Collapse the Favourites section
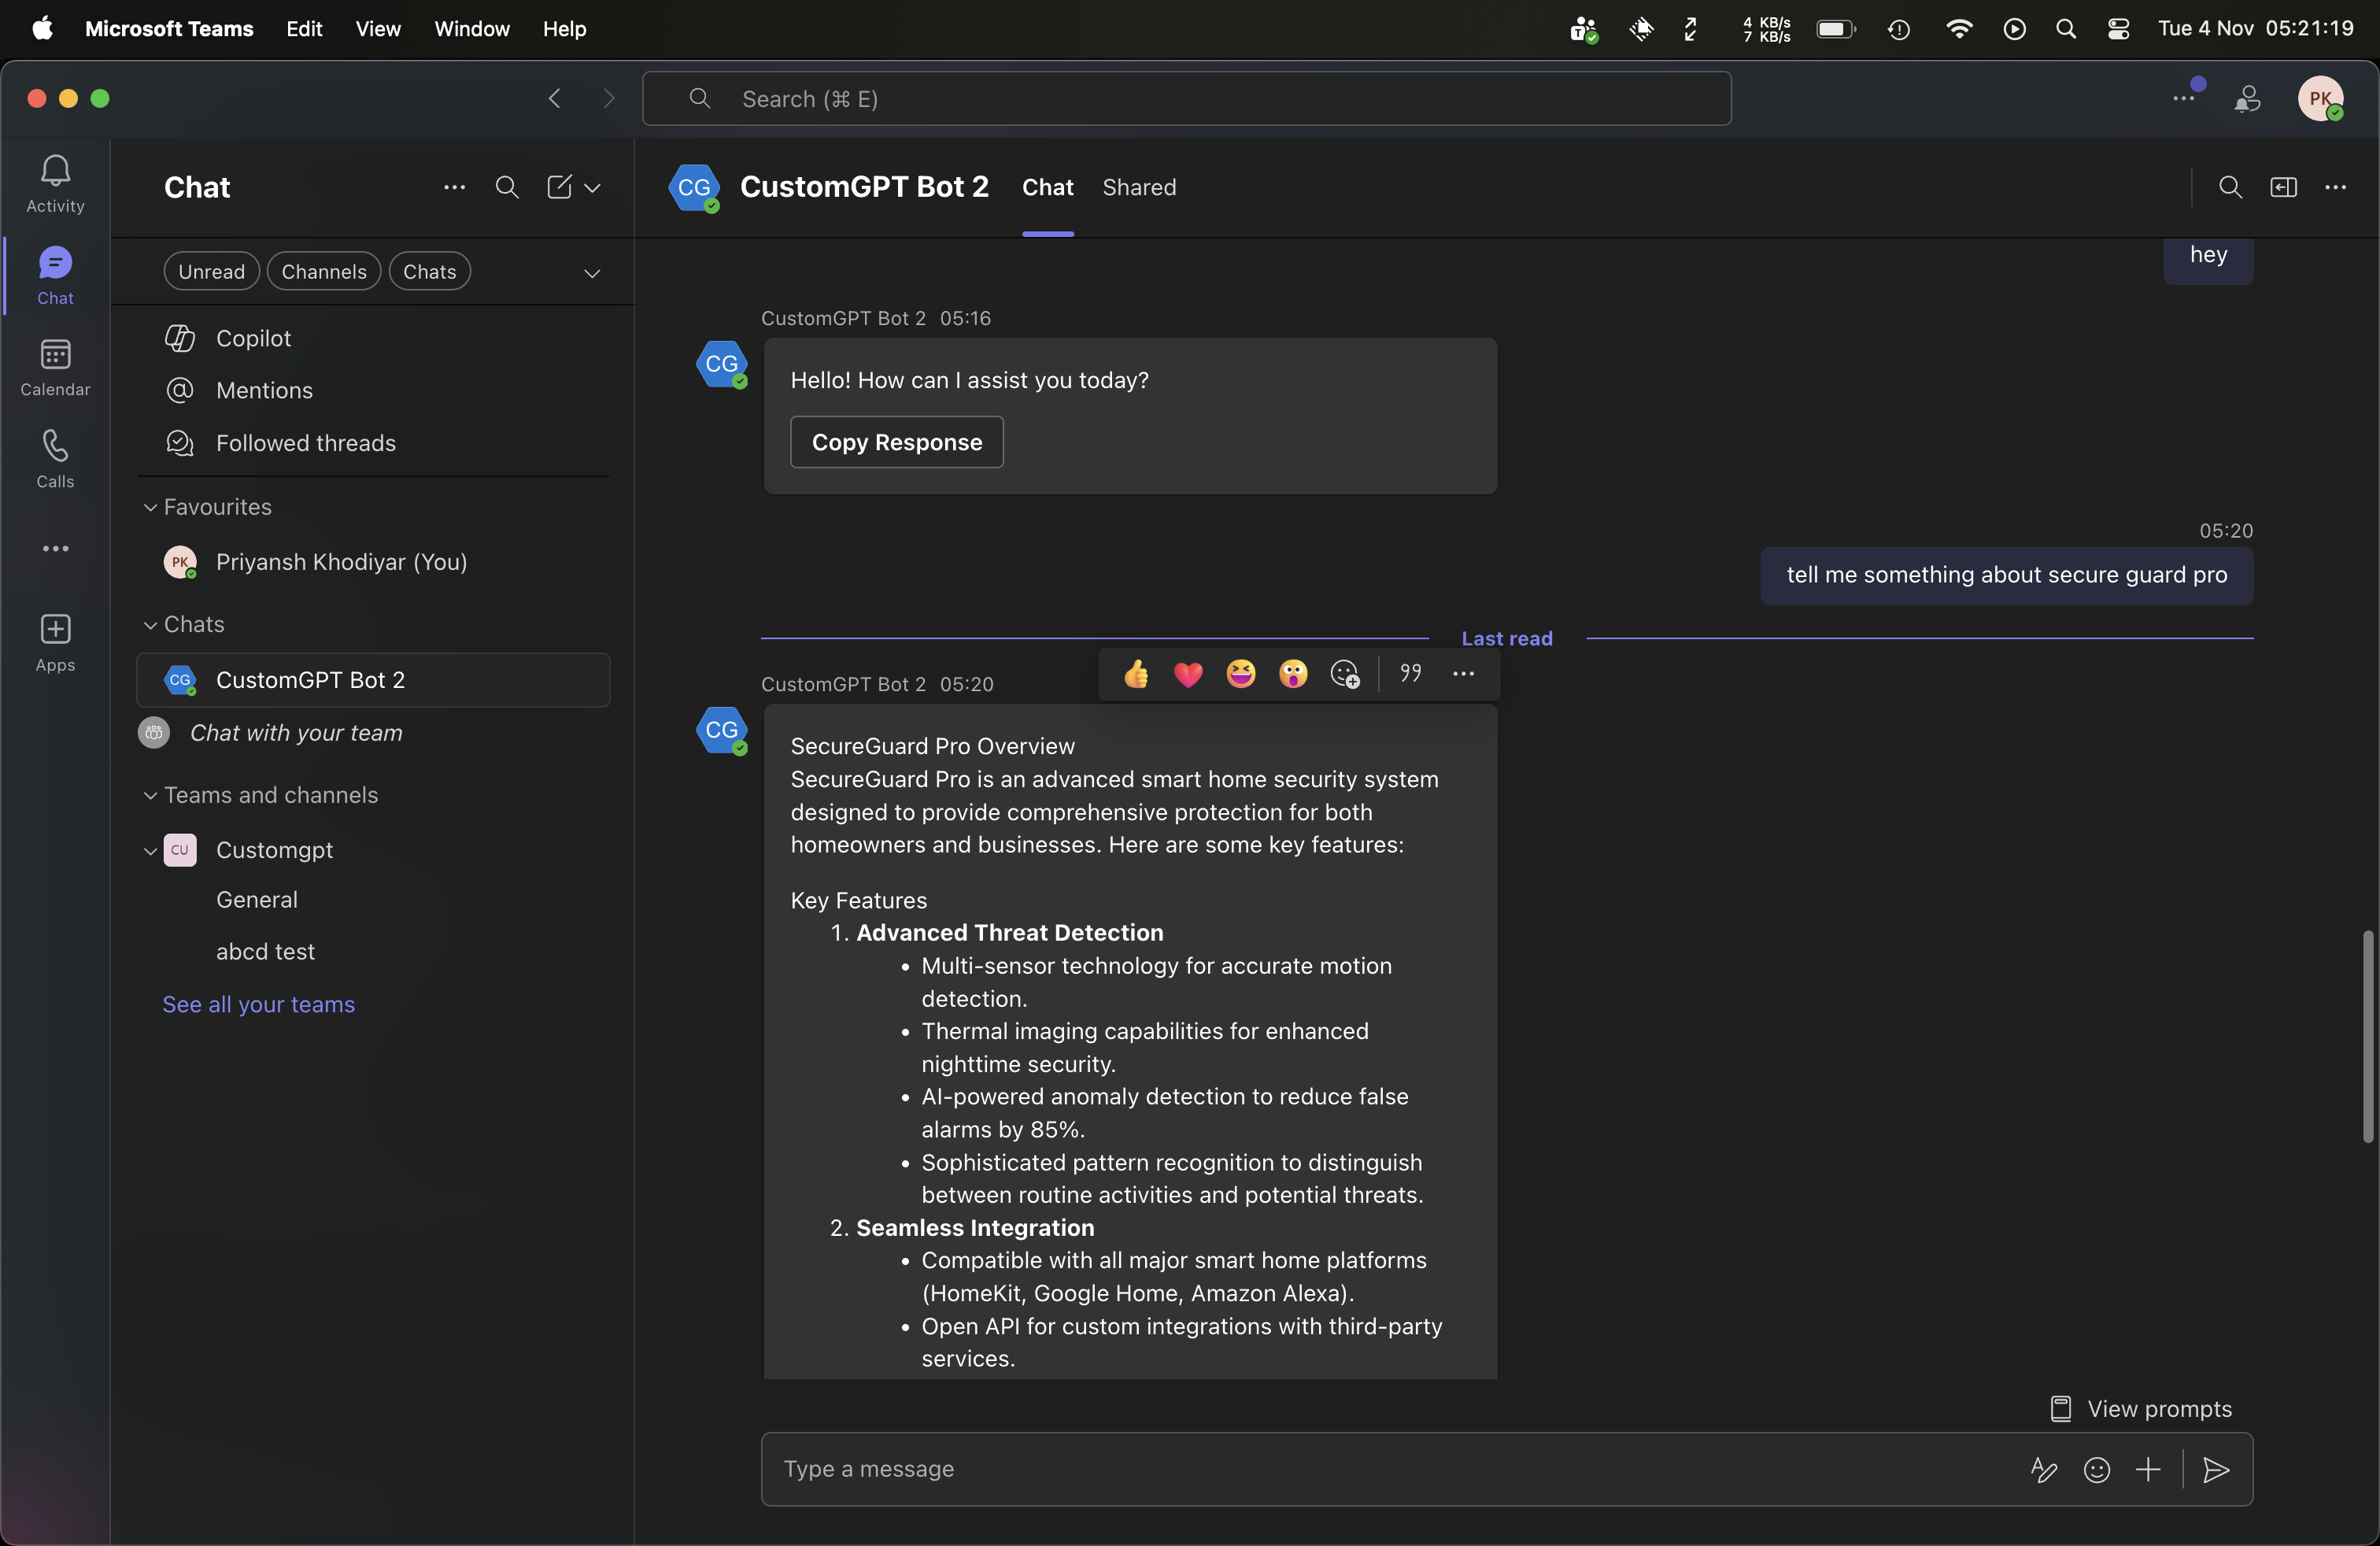2380x1546 pixels. (150, 508)
